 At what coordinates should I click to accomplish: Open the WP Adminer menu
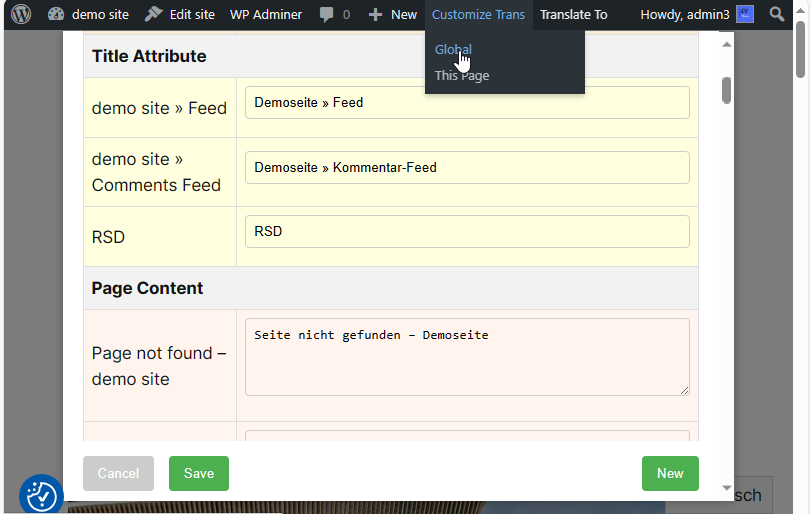tap(266, 14)
